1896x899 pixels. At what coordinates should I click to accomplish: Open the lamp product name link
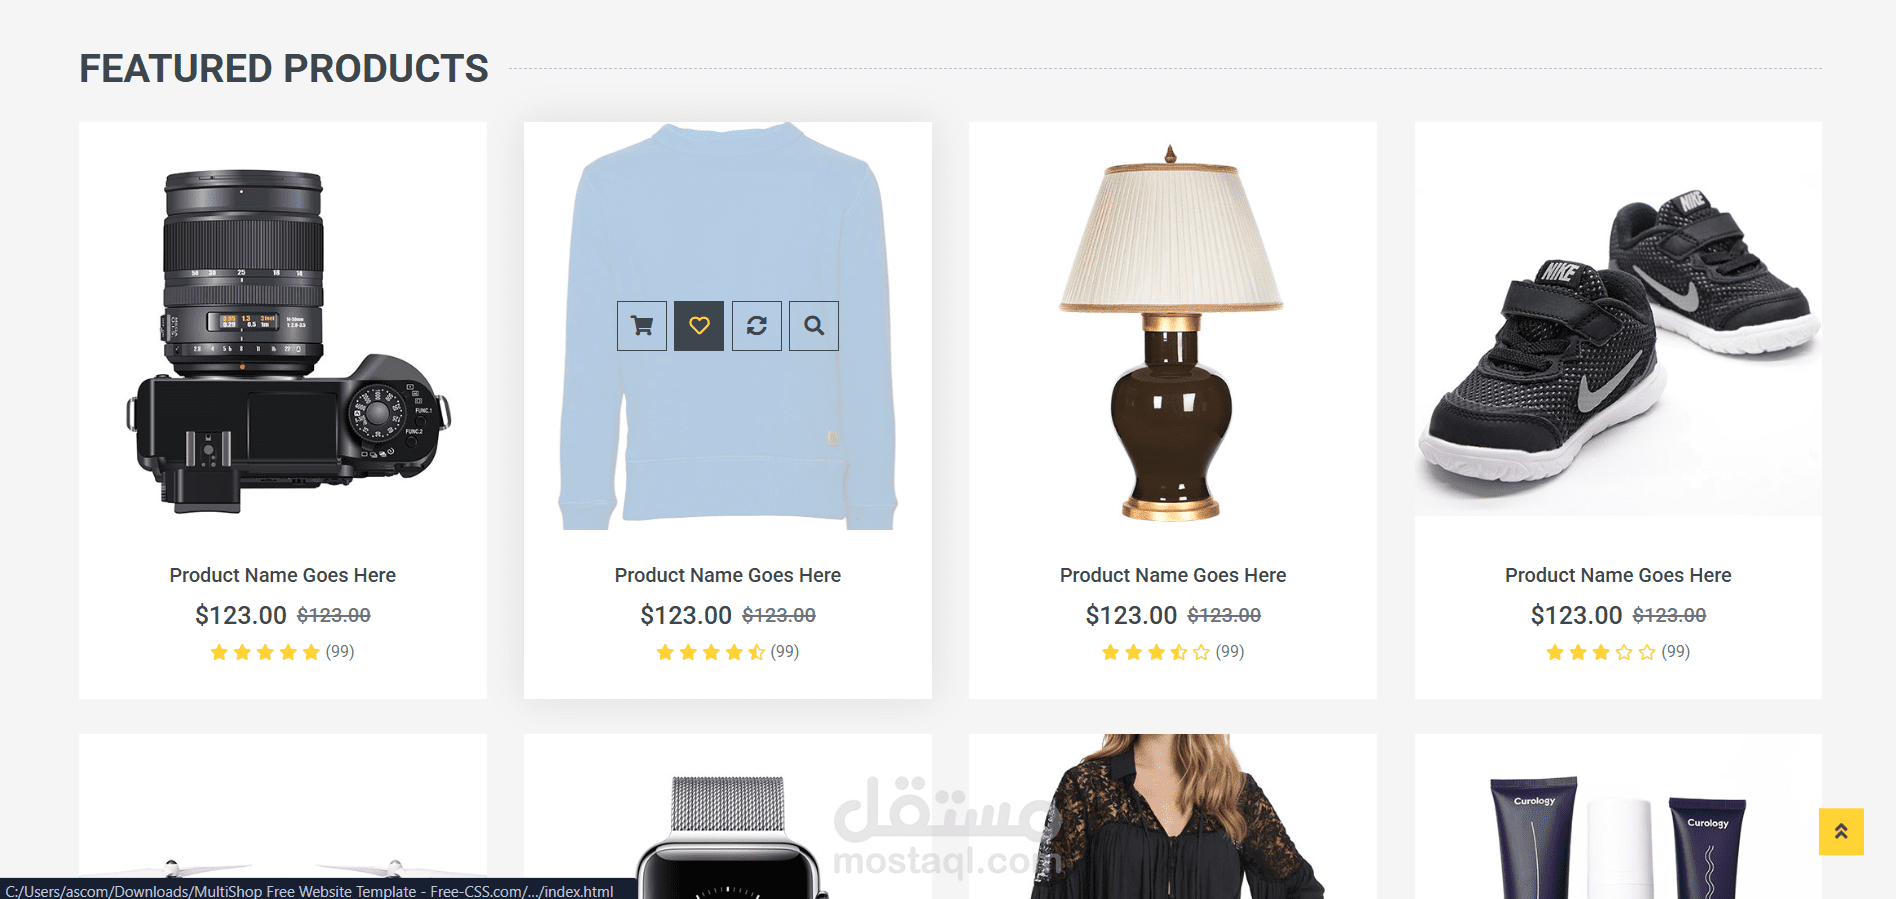pos(1173,575)
